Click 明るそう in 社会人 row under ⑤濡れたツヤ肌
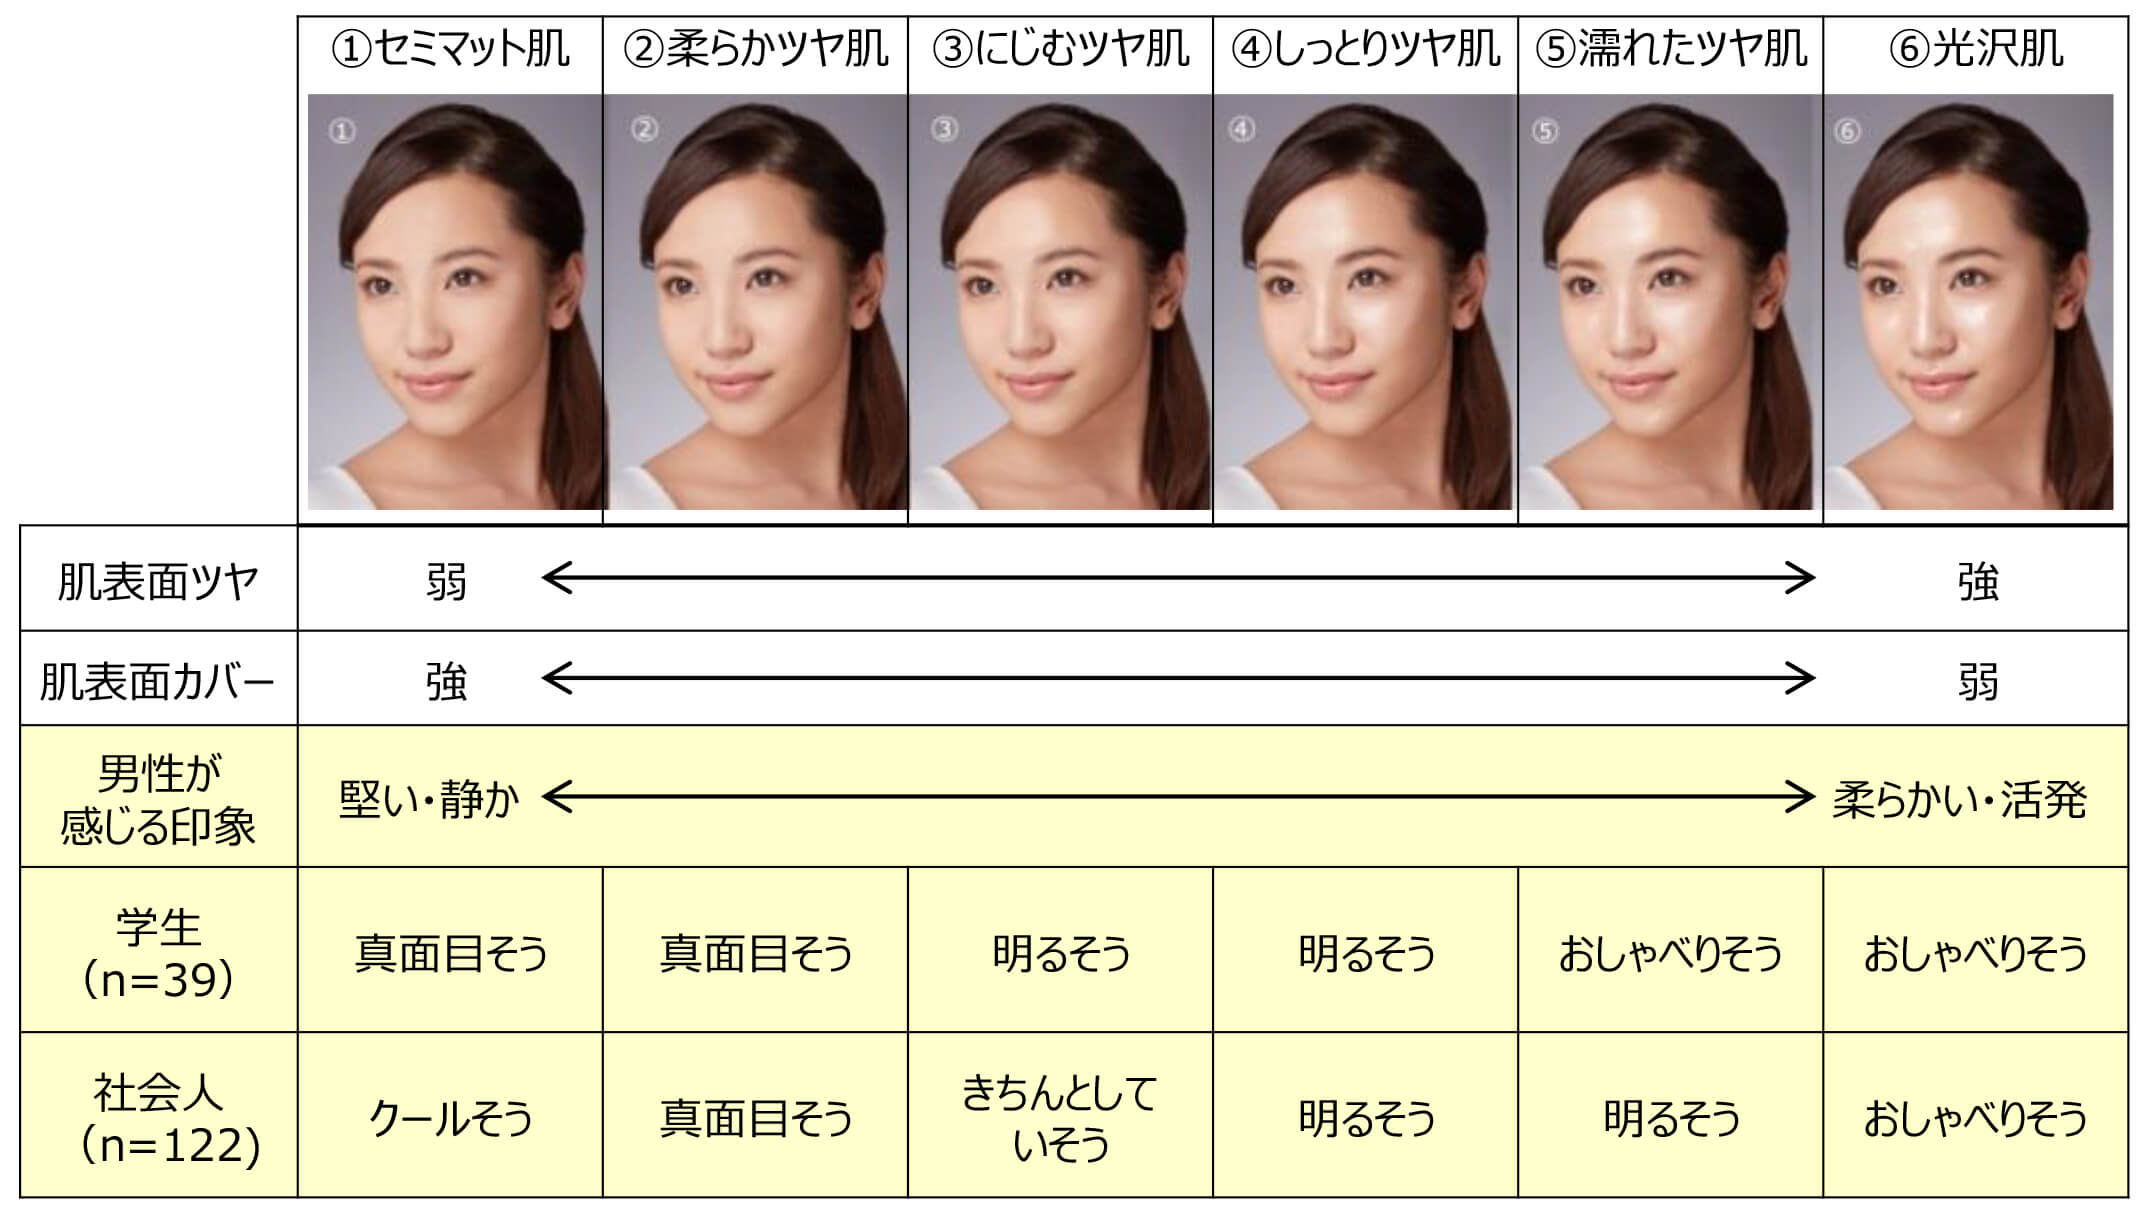Image resolution: width=2150 pixels, height=1212 pixels. click(x=1671, y=1119)
